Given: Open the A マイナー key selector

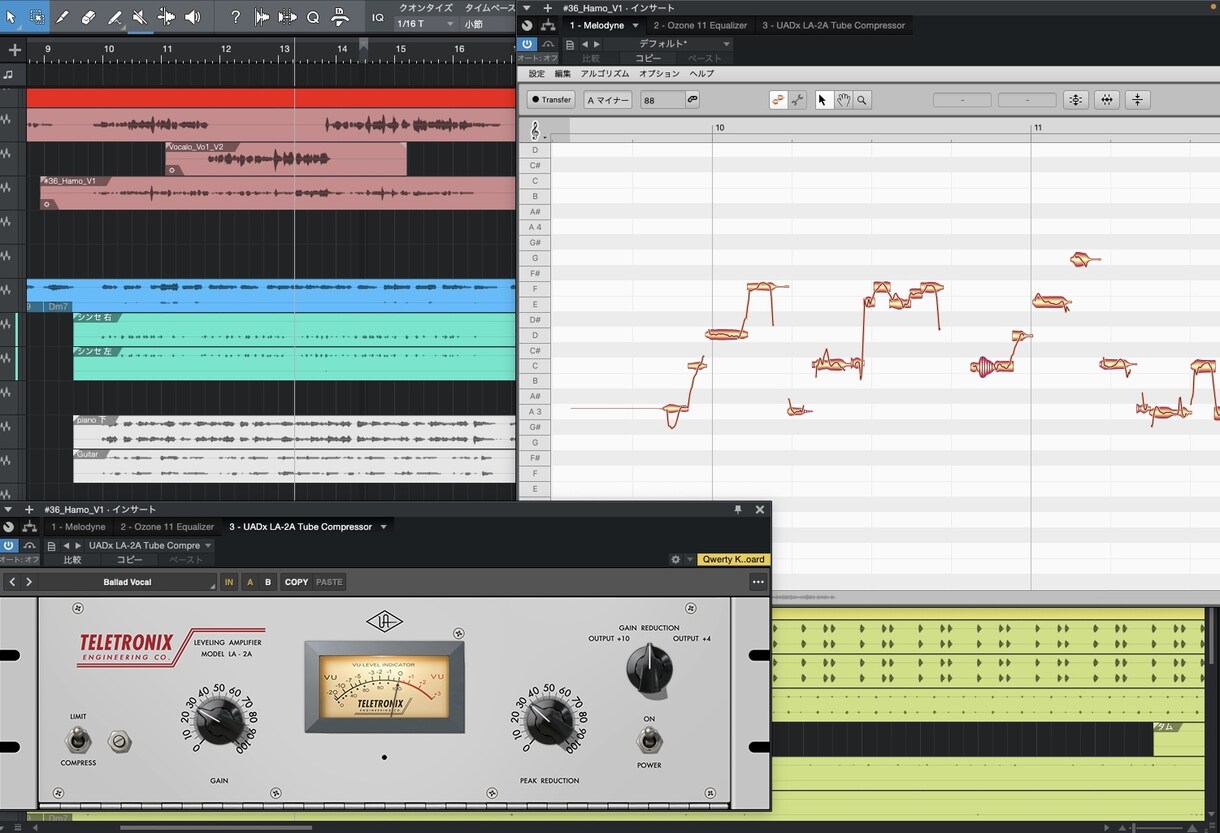Looking at the screenshot, I should pyautogui.click(x=608, y=100).
